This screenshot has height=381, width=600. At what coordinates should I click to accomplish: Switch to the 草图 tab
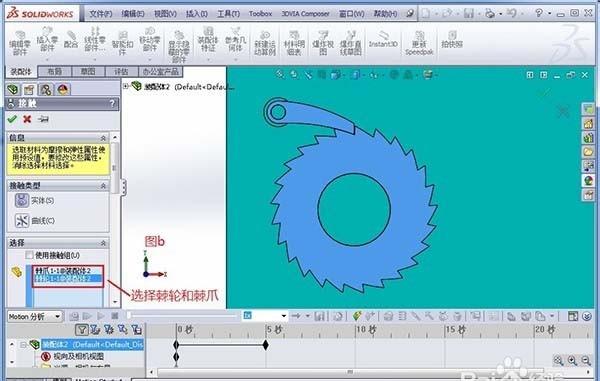pyautogui.click(x=88, y=72)
